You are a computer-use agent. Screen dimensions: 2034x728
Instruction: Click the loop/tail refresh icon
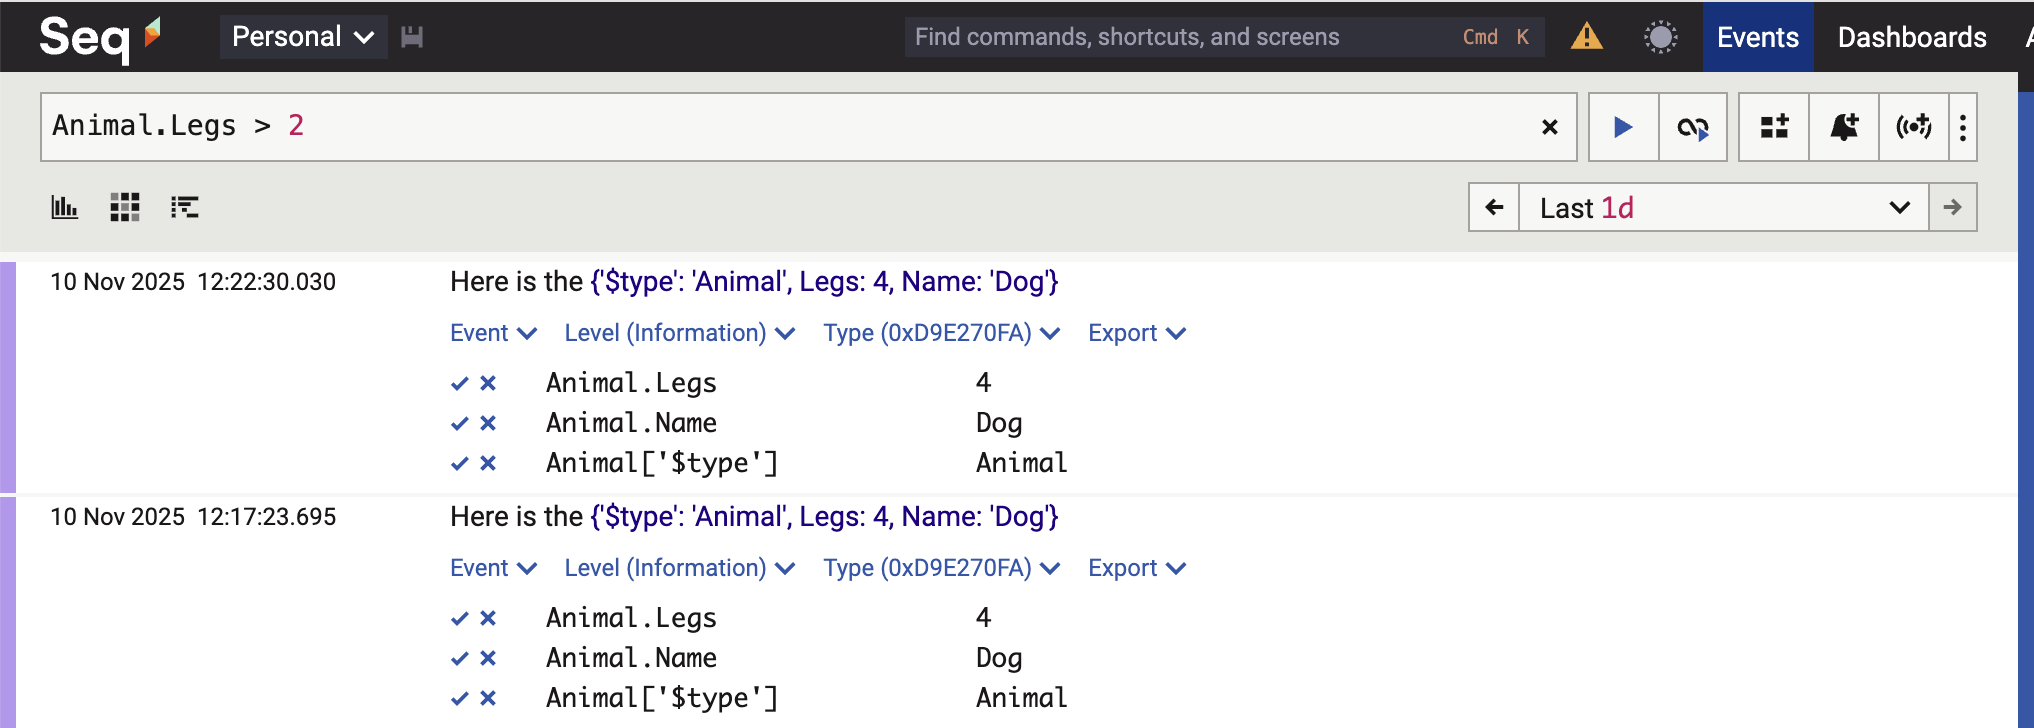[1693, 127]
